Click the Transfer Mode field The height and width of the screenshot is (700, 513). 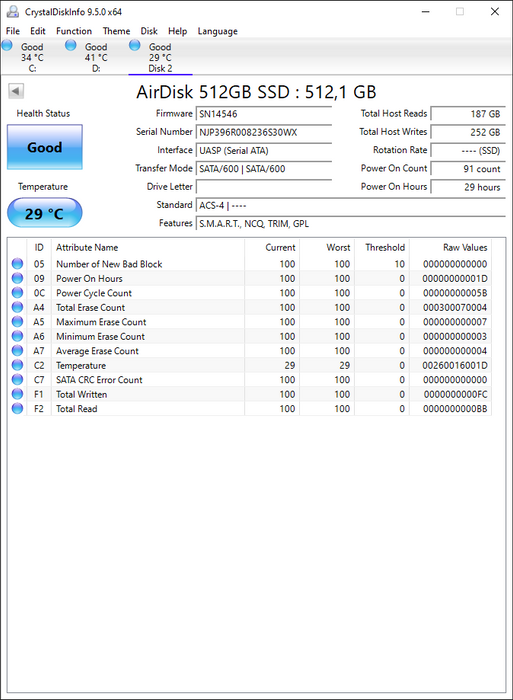(x=264, y=169)
